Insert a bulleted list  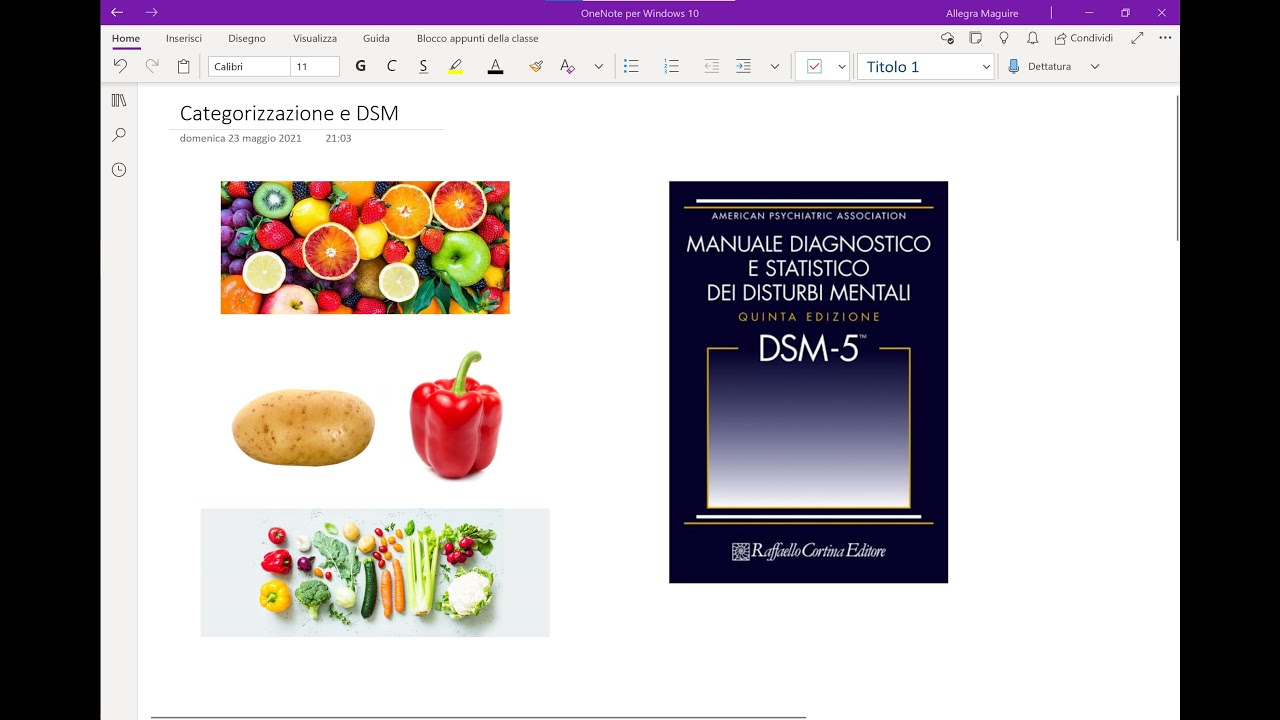tap(631, 66)
